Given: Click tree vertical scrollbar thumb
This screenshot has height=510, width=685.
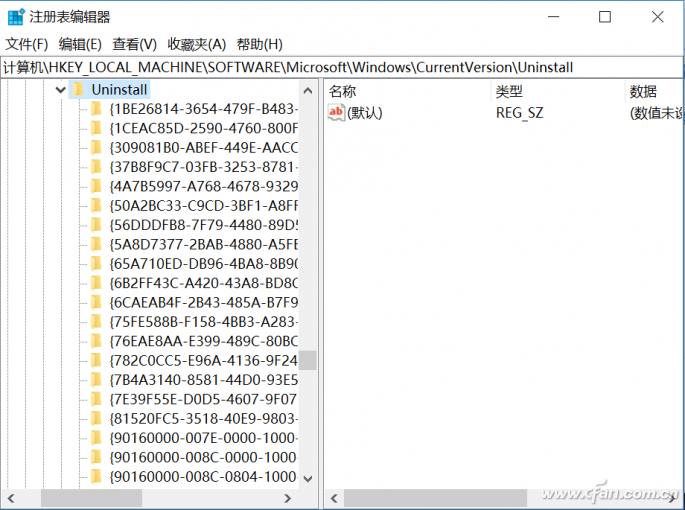Looking at the screenshot, I should [x=308, y=360].
